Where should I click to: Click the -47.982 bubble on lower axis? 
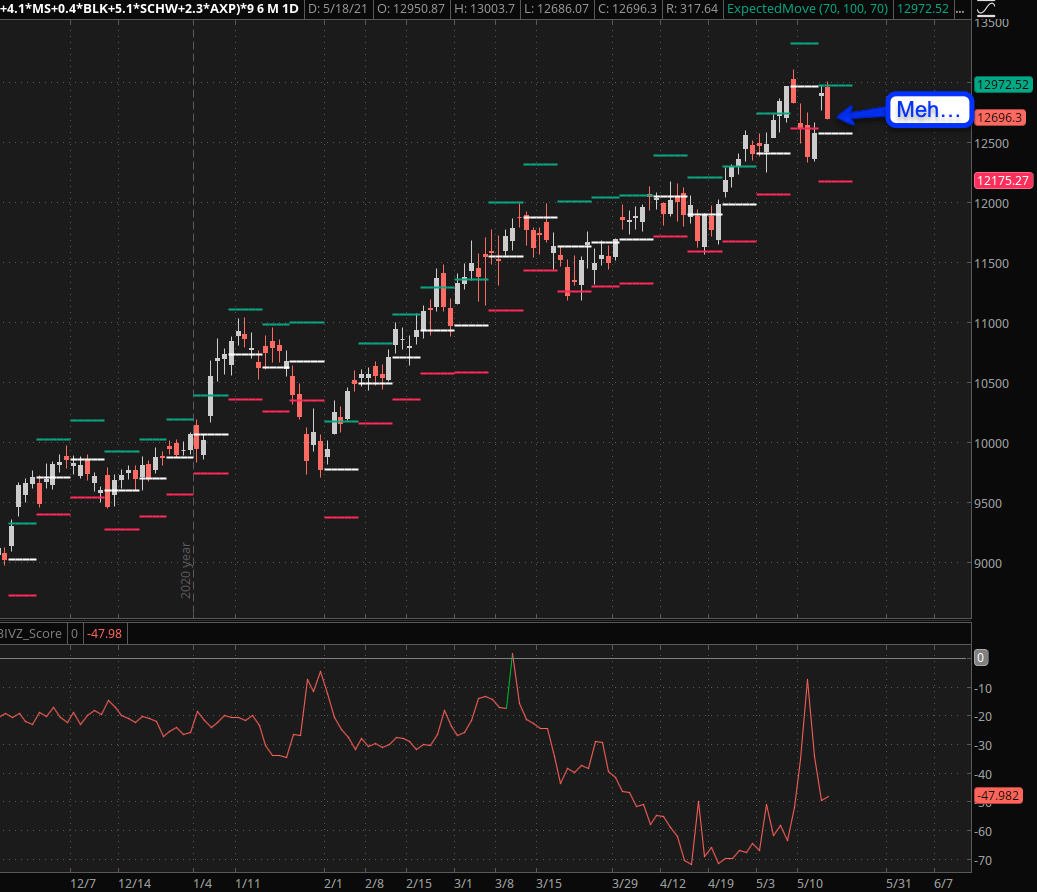click(998, 796)
